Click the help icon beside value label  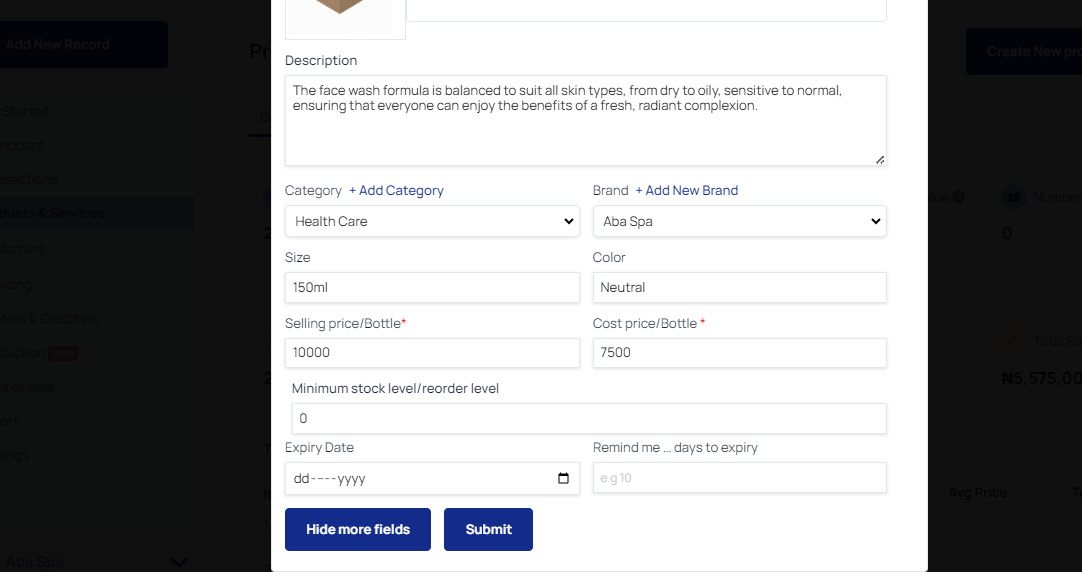click(x=958, y=197)
